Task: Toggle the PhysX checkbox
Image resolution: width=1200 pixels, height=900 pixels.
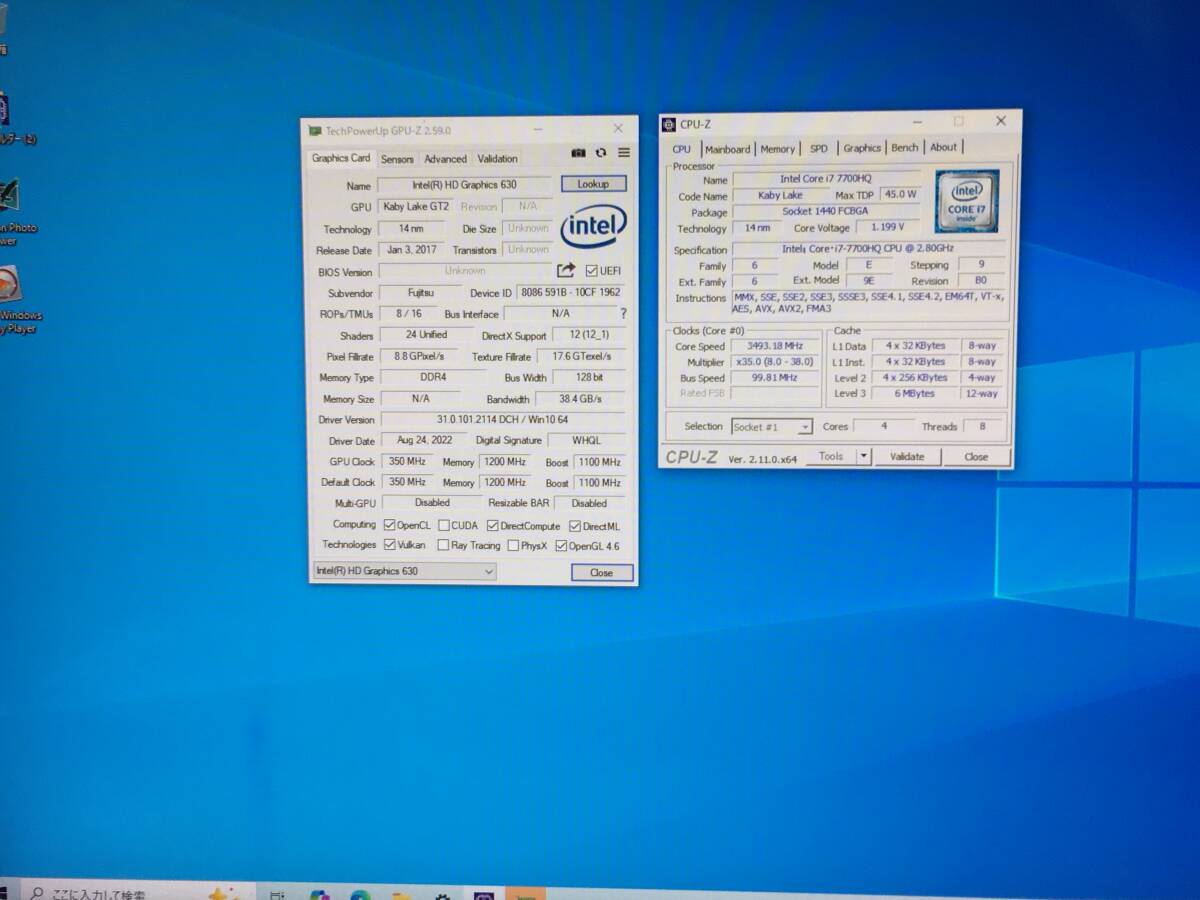Action: (x=513, y=546)
